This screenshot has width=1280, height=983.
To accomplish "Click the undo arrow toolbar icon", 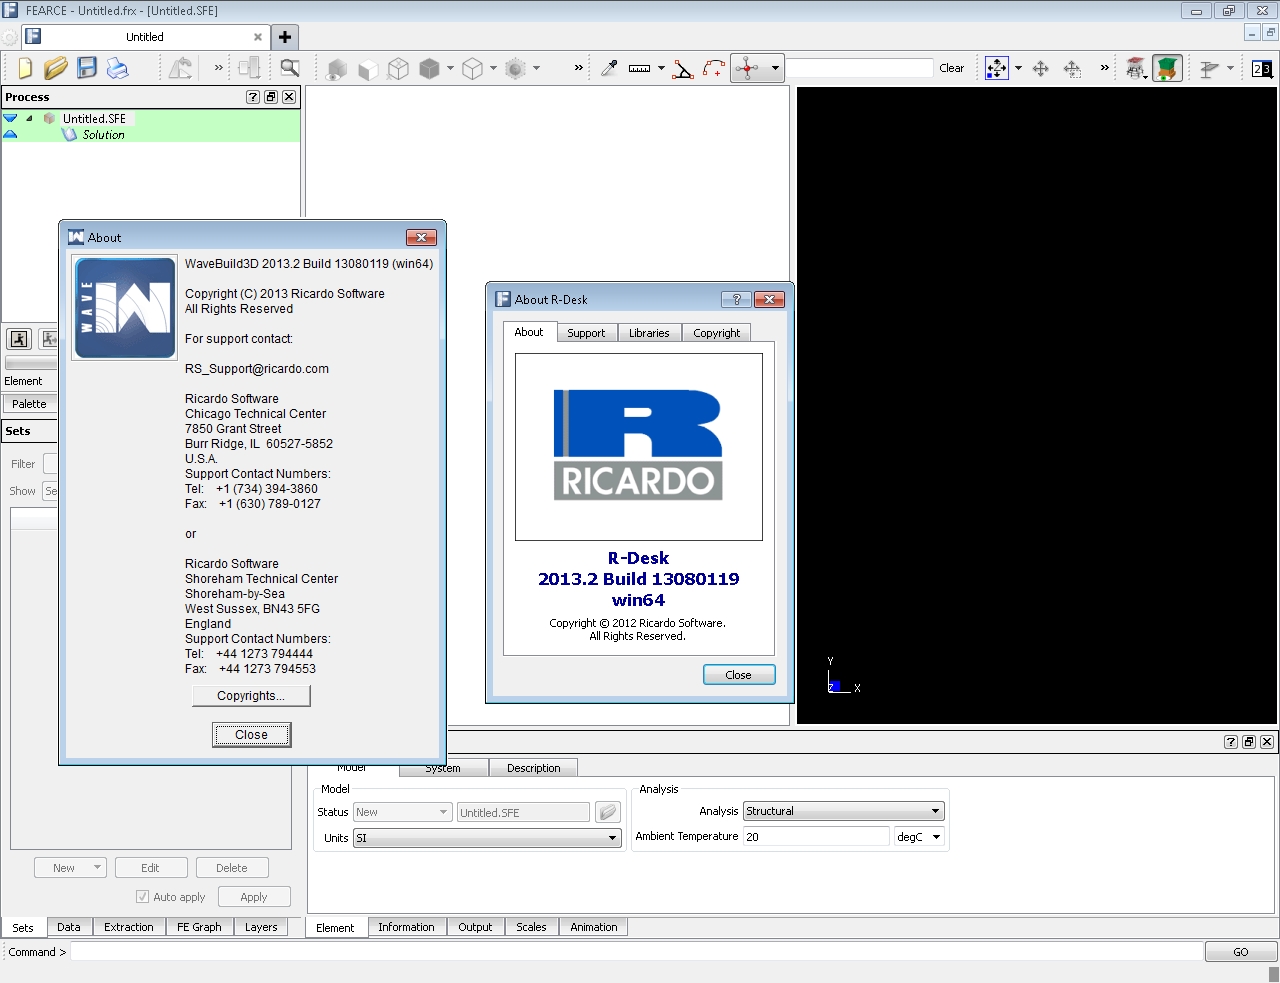I will [x=180, y=68].
